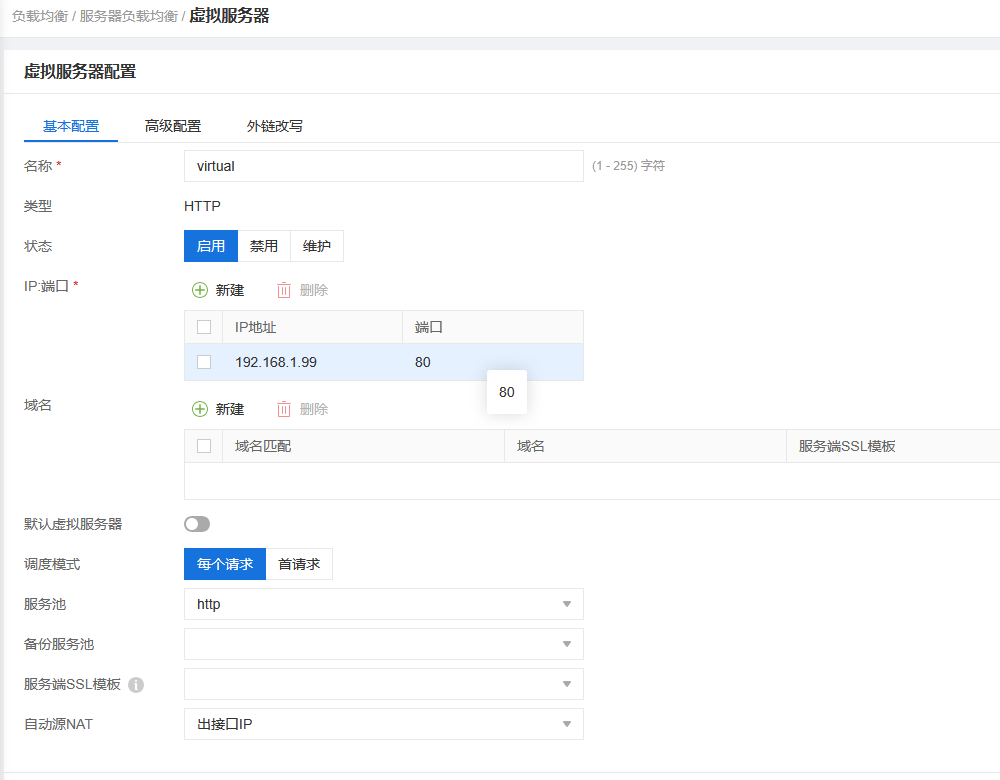Enable the 默认虚拟服务器 toggle switch
The height and width of the screenshot is (780, 1000).
(197, 524)
